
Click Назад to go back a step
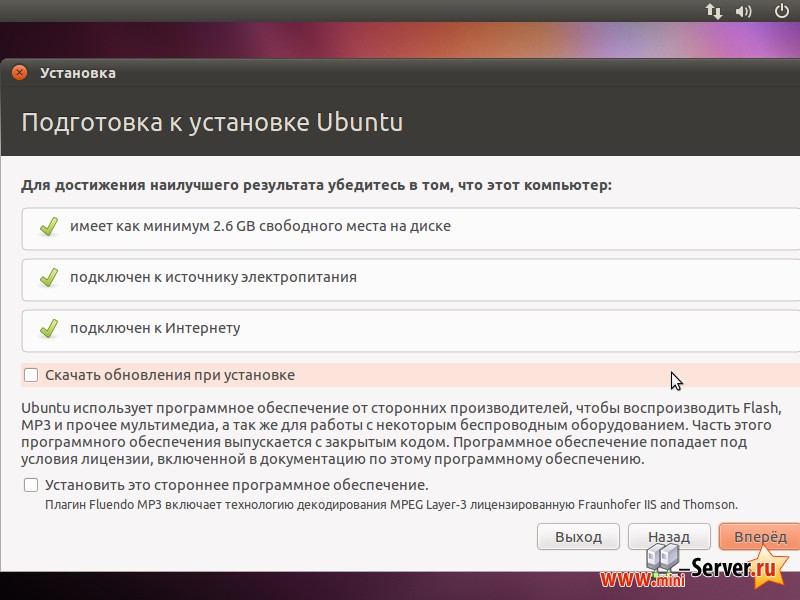point(668,536)
